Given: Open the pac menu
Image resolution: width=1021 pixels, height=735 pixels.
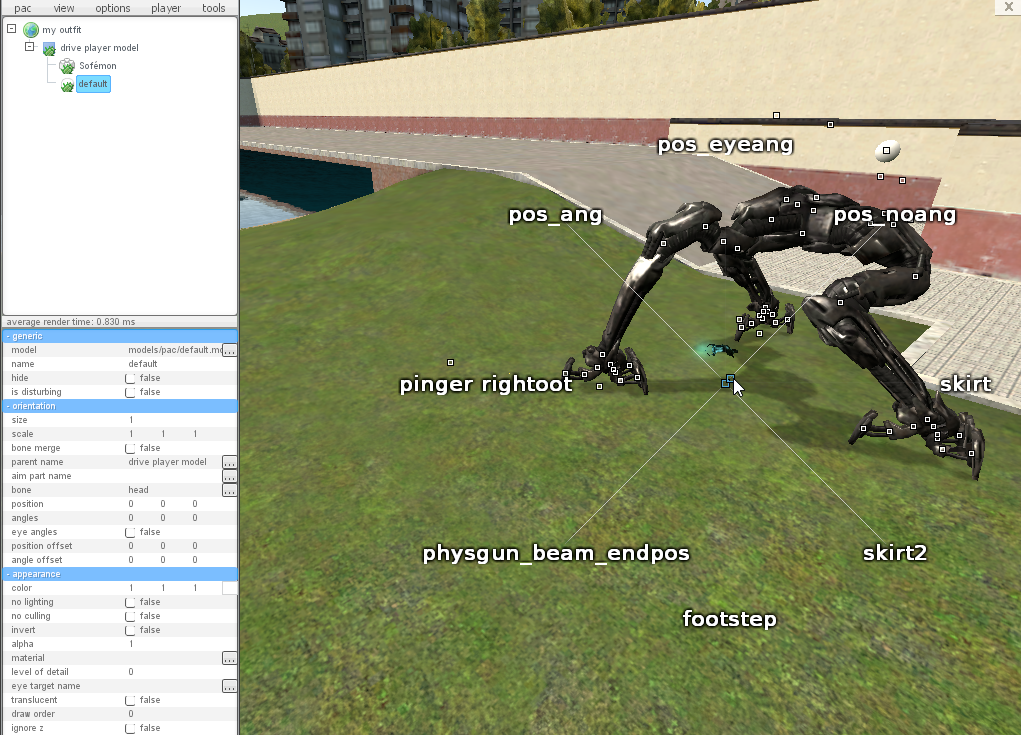Looking at the screenshot, I should (22, 8).
